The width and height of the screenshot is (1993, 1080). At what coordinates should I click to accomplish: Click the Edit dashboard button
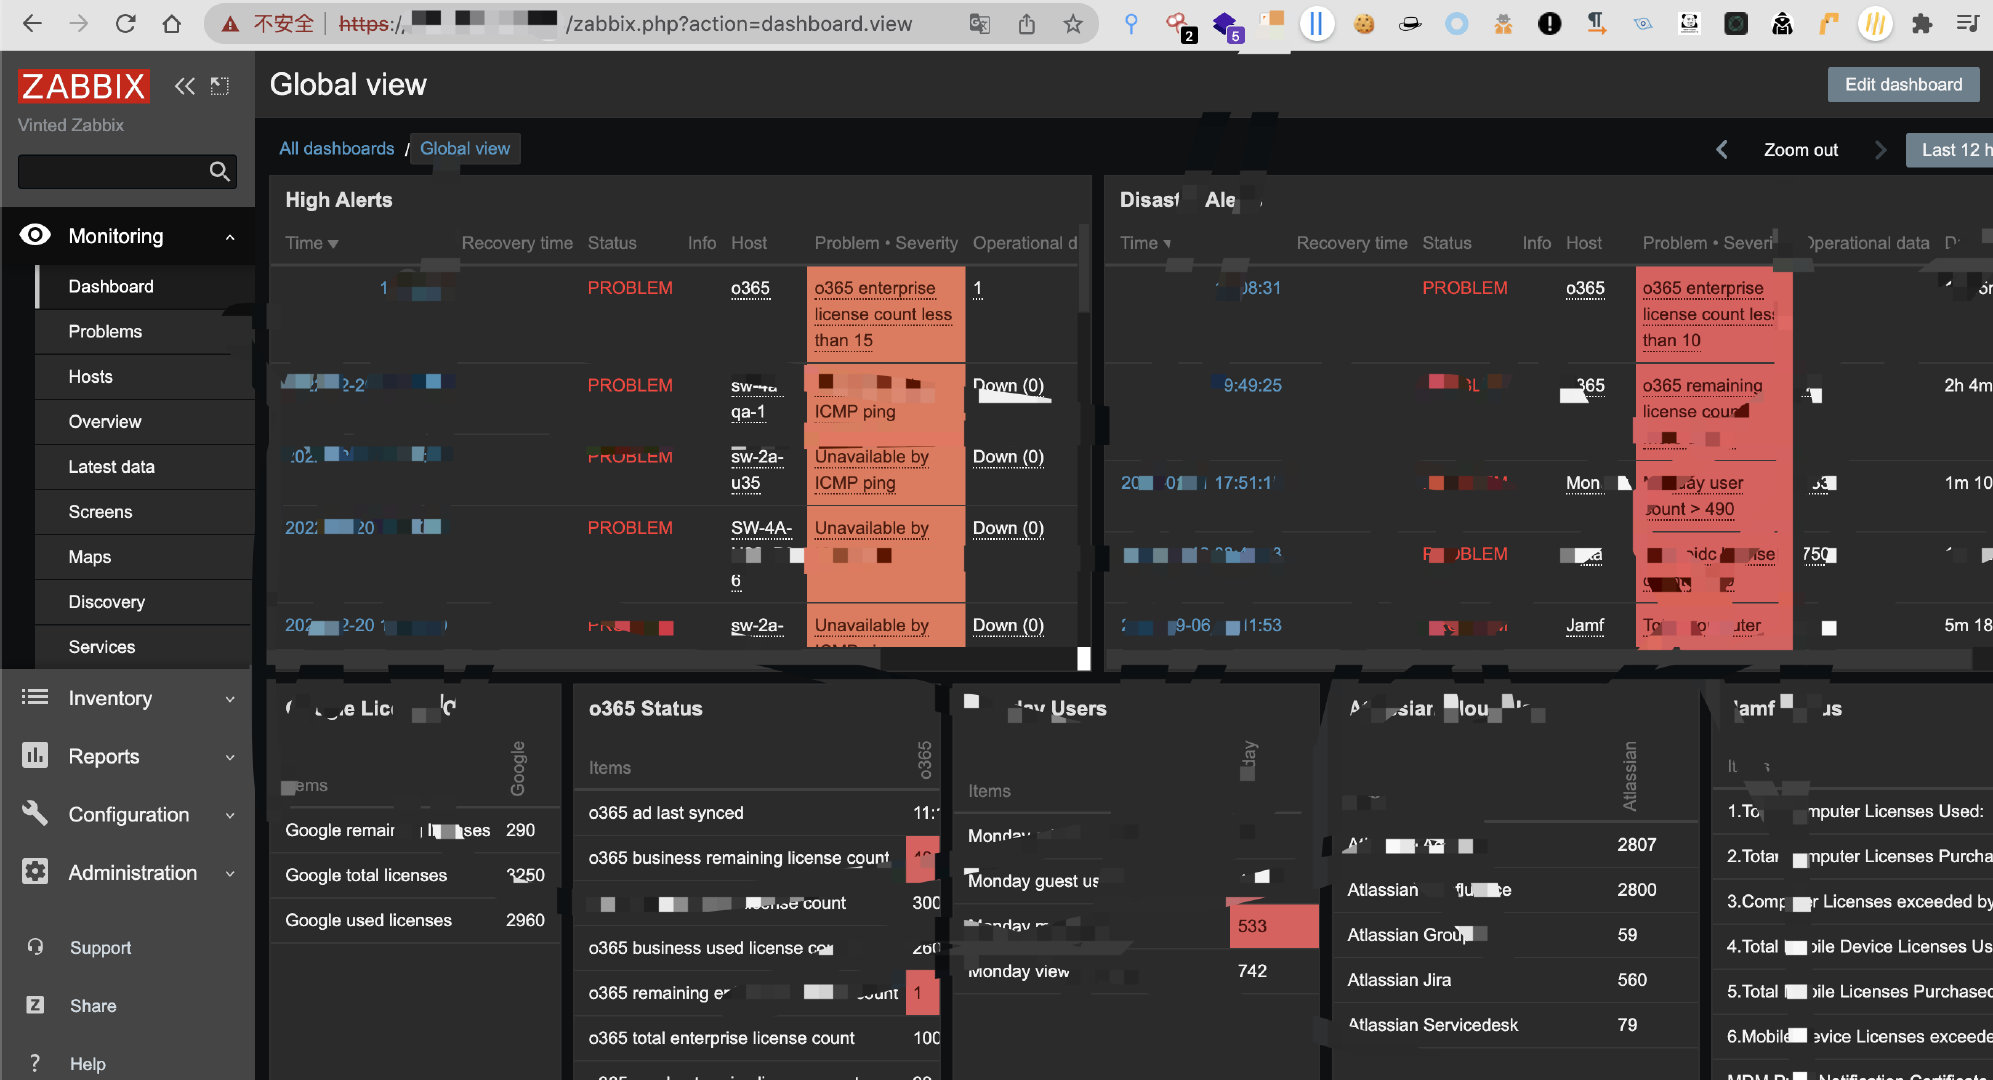point(1903,85)
